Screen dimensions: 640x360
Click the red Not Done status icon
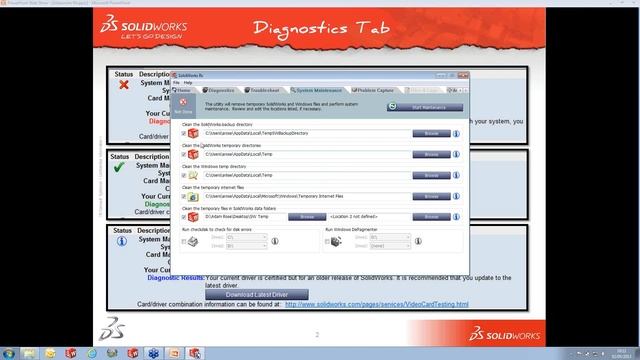(x=183, y=102)
